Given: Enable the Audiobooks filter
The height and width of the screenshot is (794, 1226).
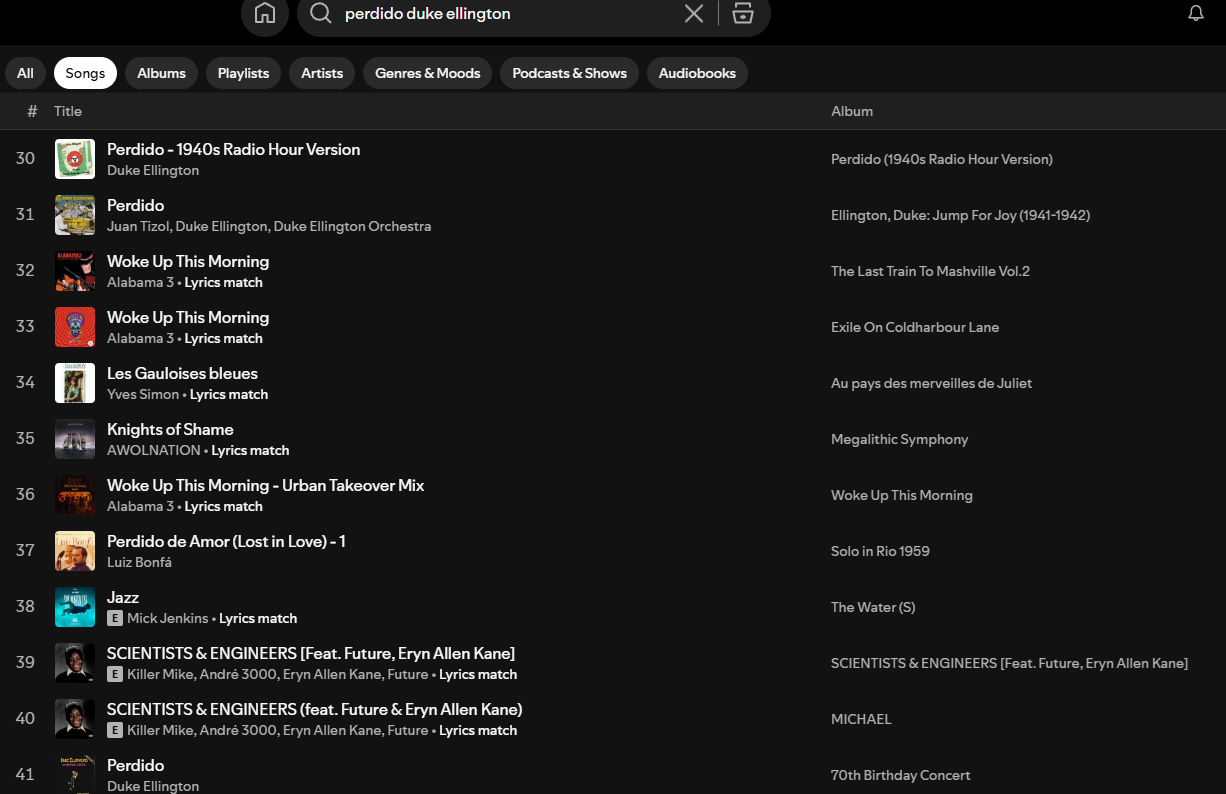Looking at the screenshot, I should click(x=697, y=72).
